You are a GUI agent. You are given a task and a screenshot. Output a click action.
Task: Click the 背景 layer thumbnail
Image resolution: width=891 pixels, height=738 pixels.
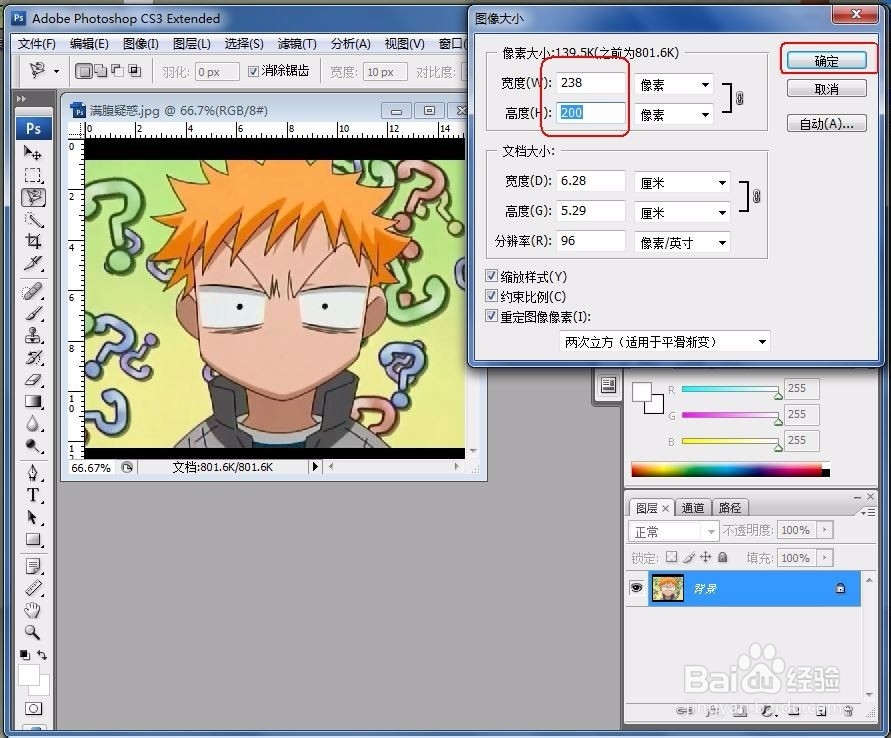668,588
